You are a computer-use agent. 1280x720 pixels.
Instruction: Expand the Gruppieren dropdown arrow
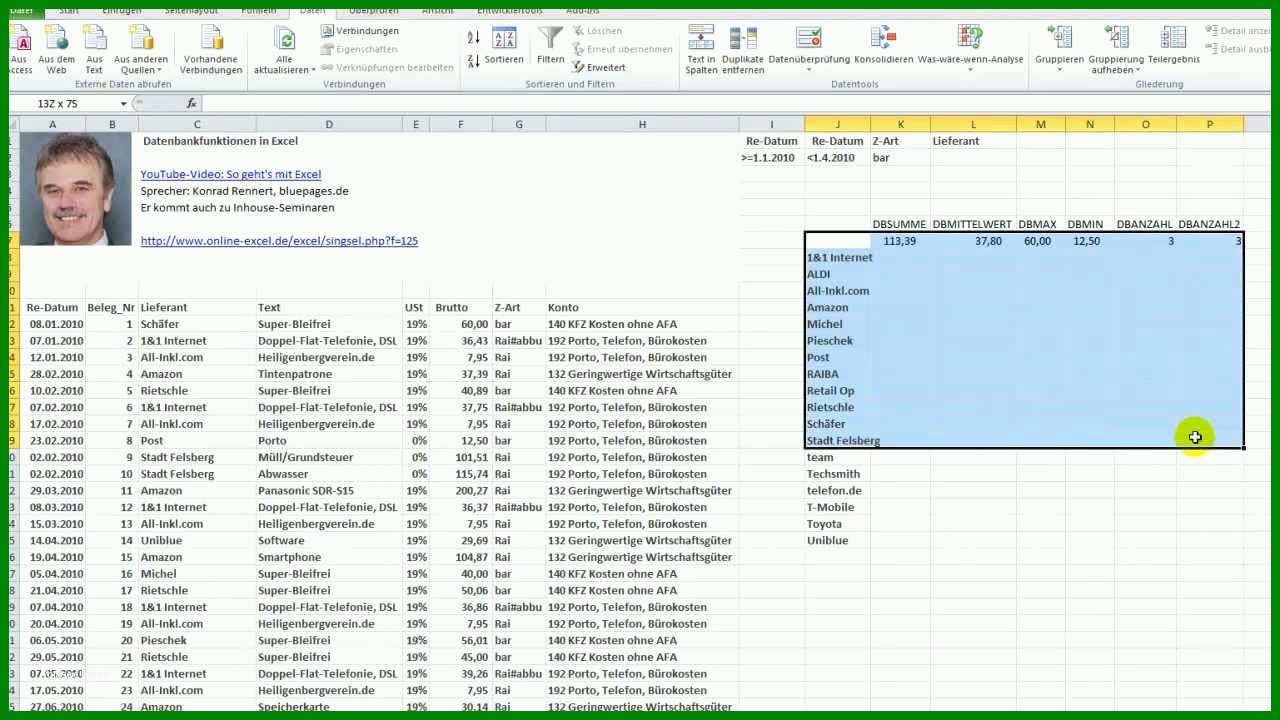1060,71
